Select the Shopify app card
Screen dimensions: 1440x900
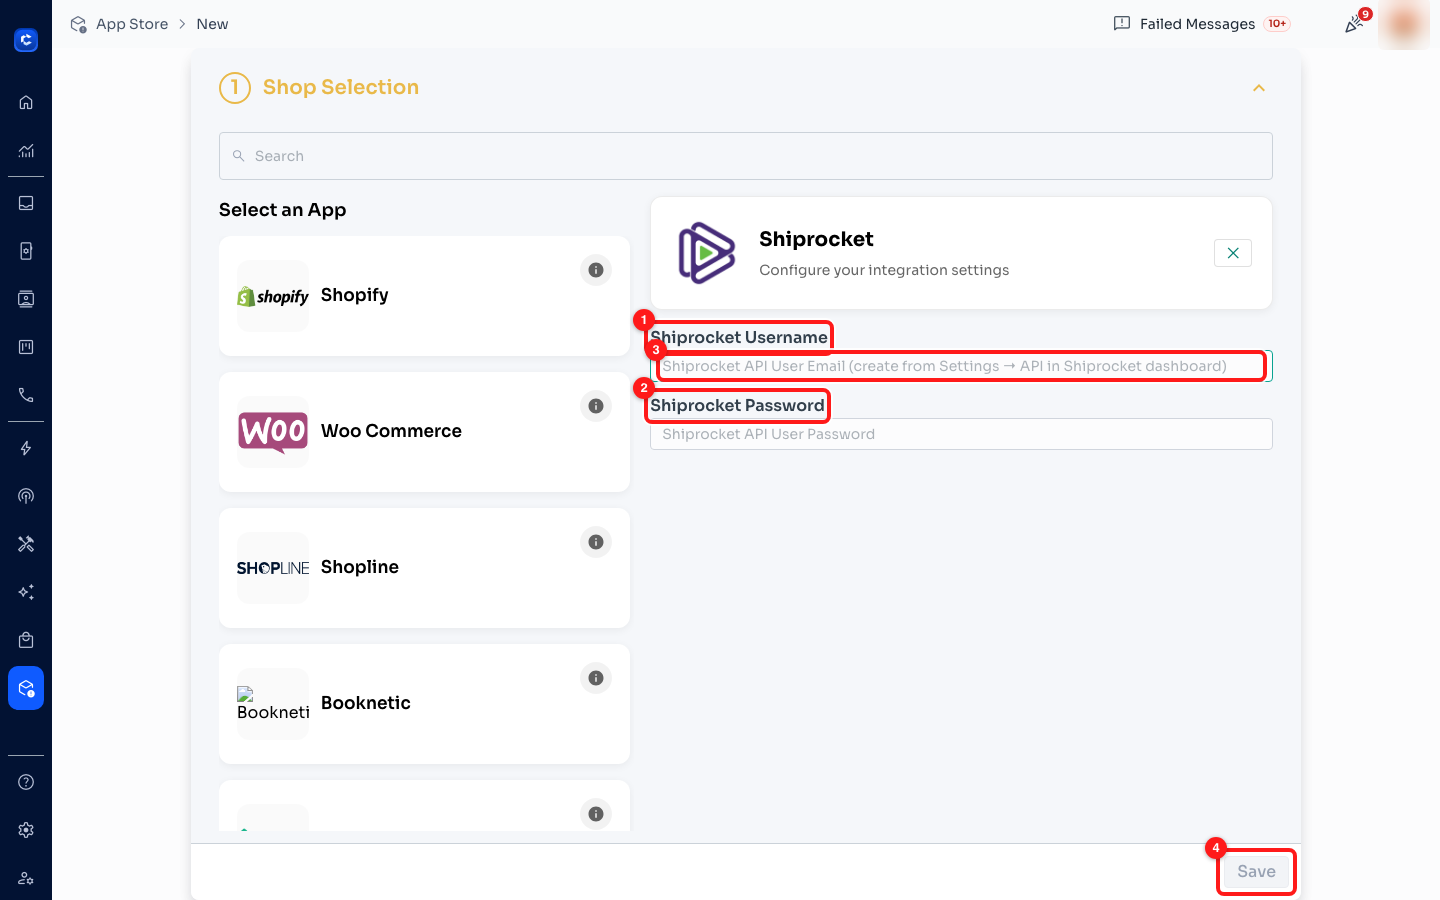(424, 296)
